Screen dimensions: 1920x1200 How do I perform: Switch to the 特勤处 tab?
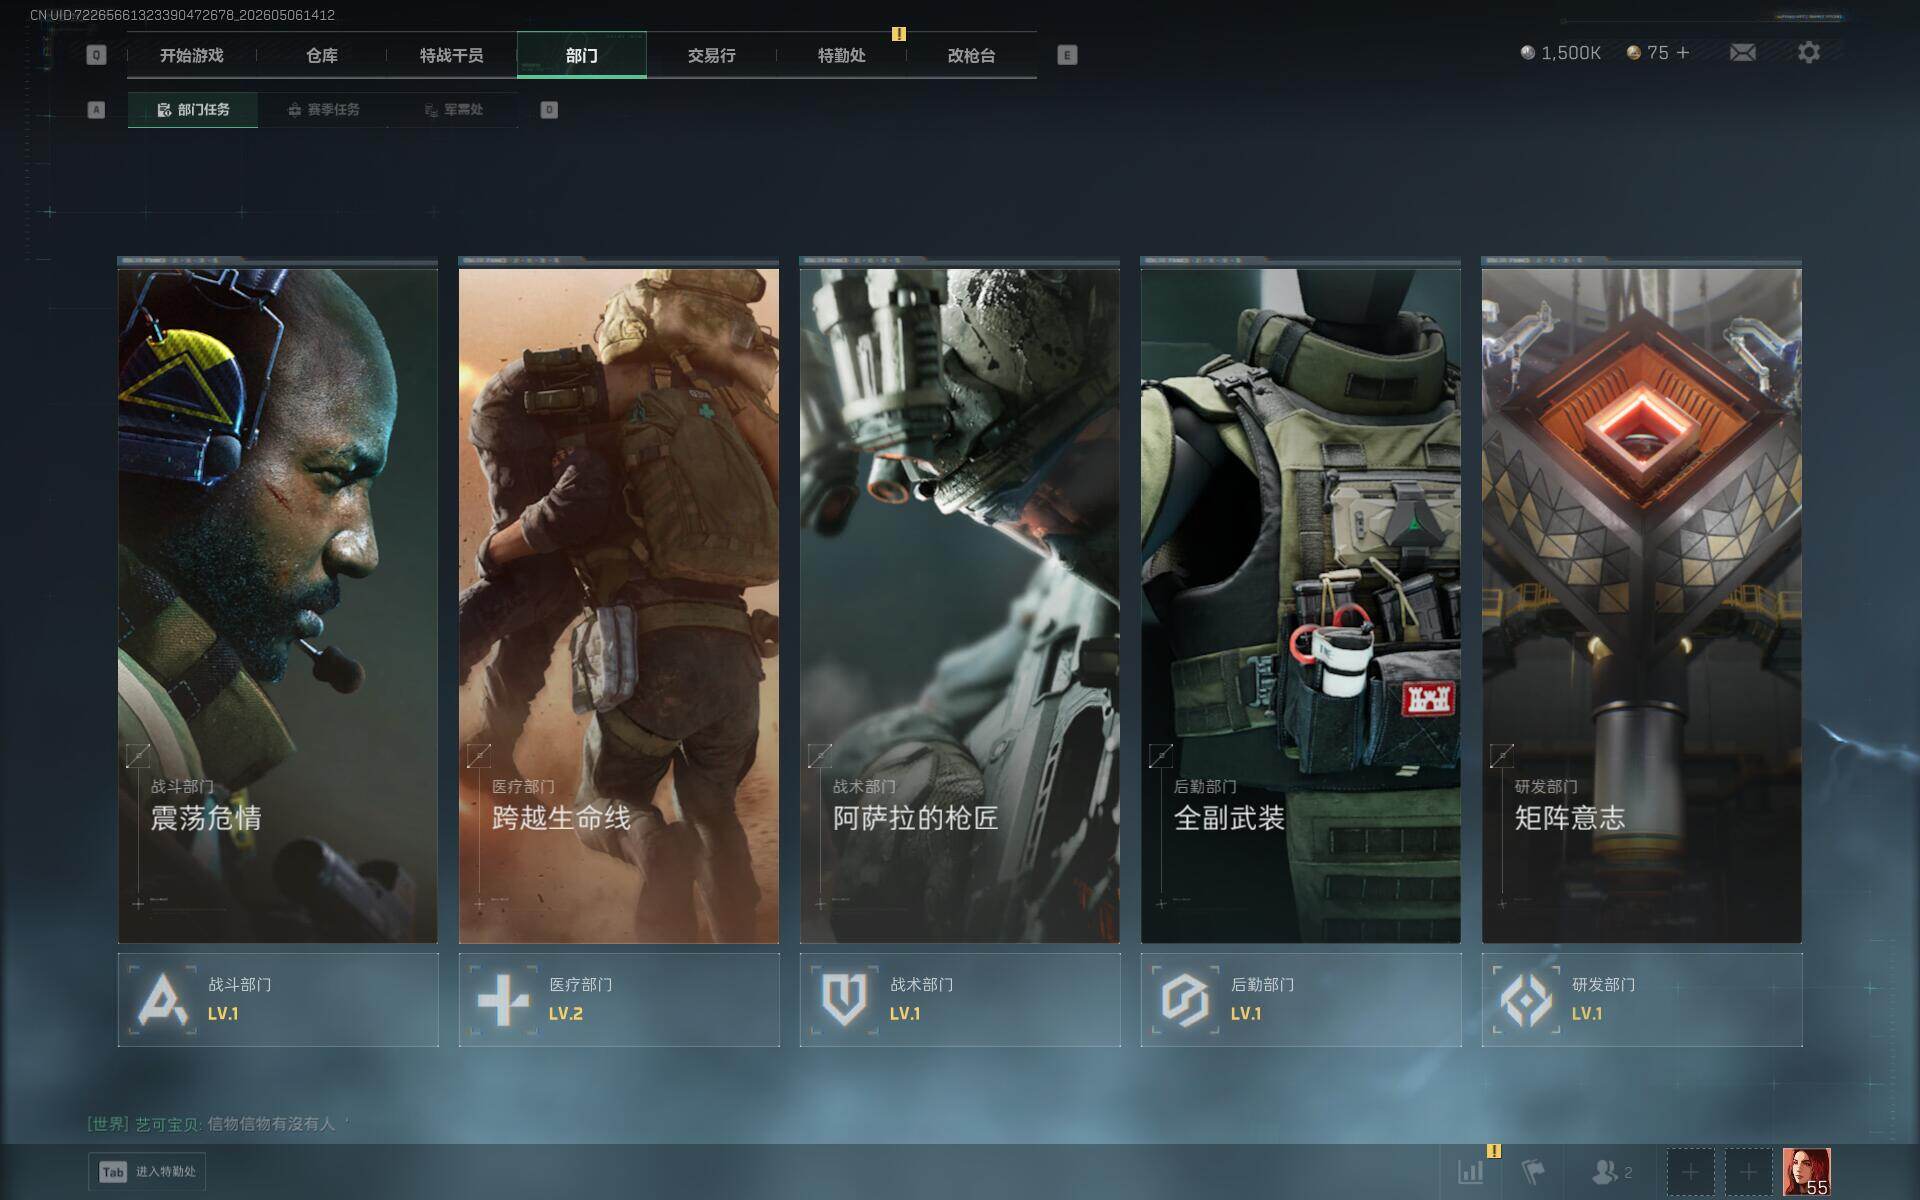[842, 55]
